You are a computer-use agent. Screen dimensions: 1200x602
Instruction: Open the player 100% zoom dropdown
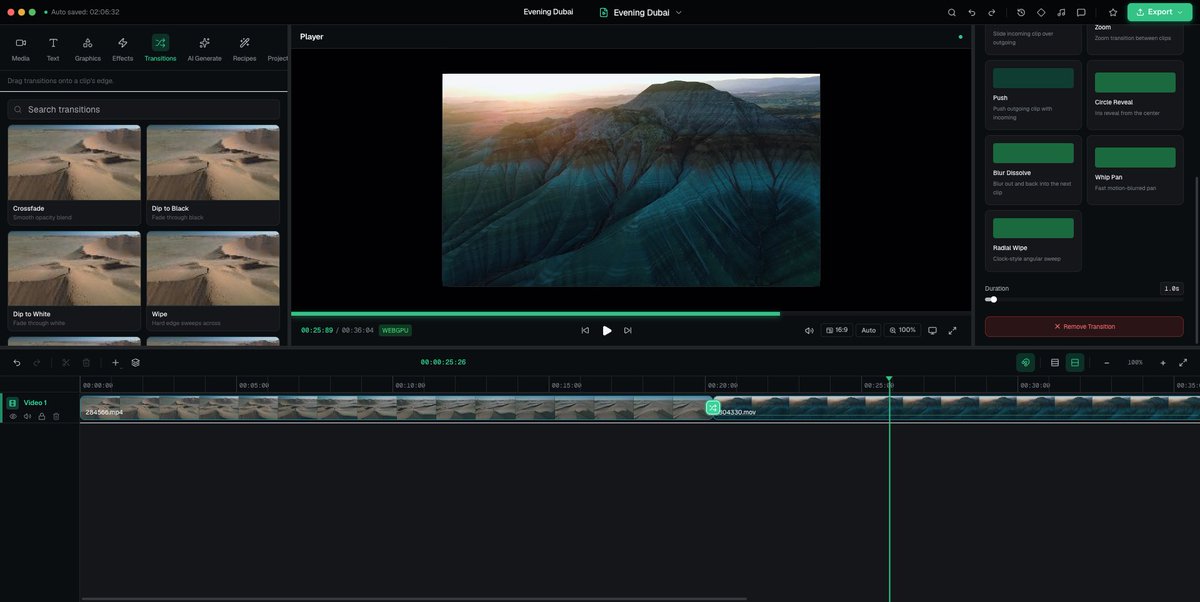pos(902,330)
